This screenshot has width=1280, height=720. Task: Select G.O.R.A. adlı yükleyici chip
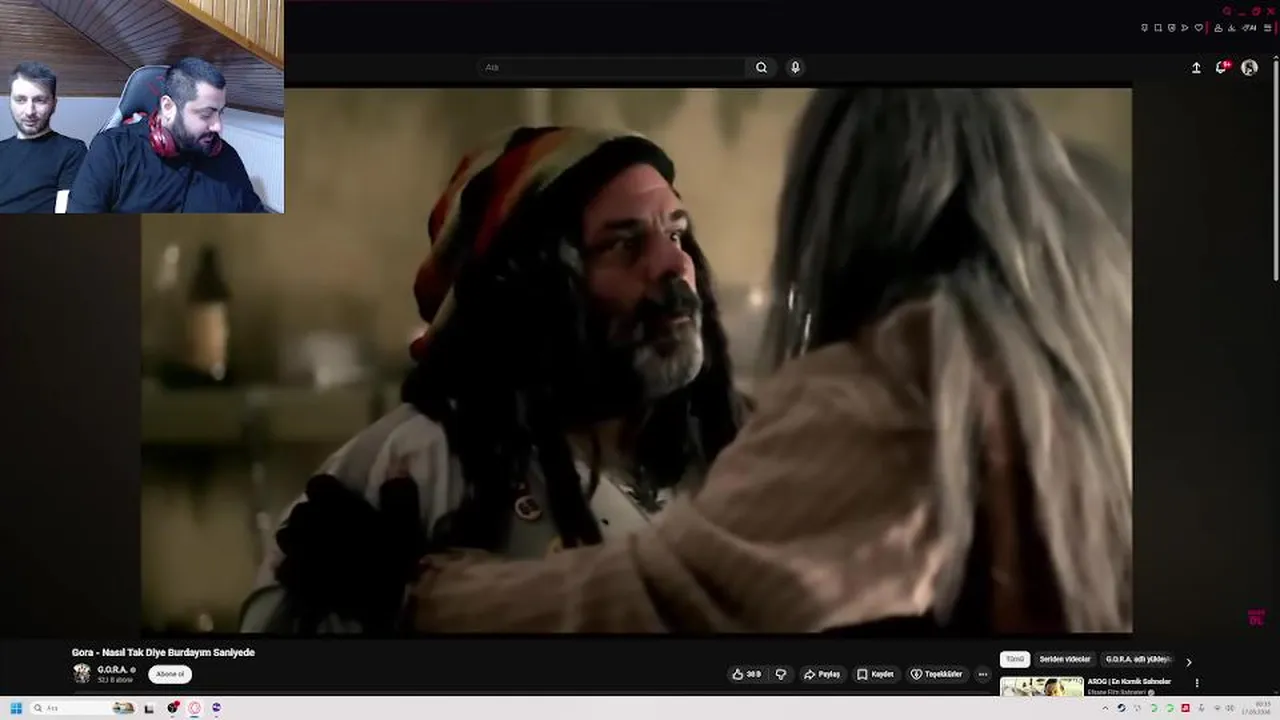[x=1138, y=660]
